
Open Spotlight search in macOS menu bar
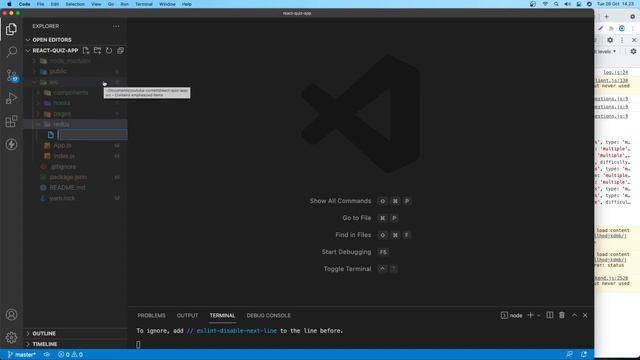coord(556,4)
